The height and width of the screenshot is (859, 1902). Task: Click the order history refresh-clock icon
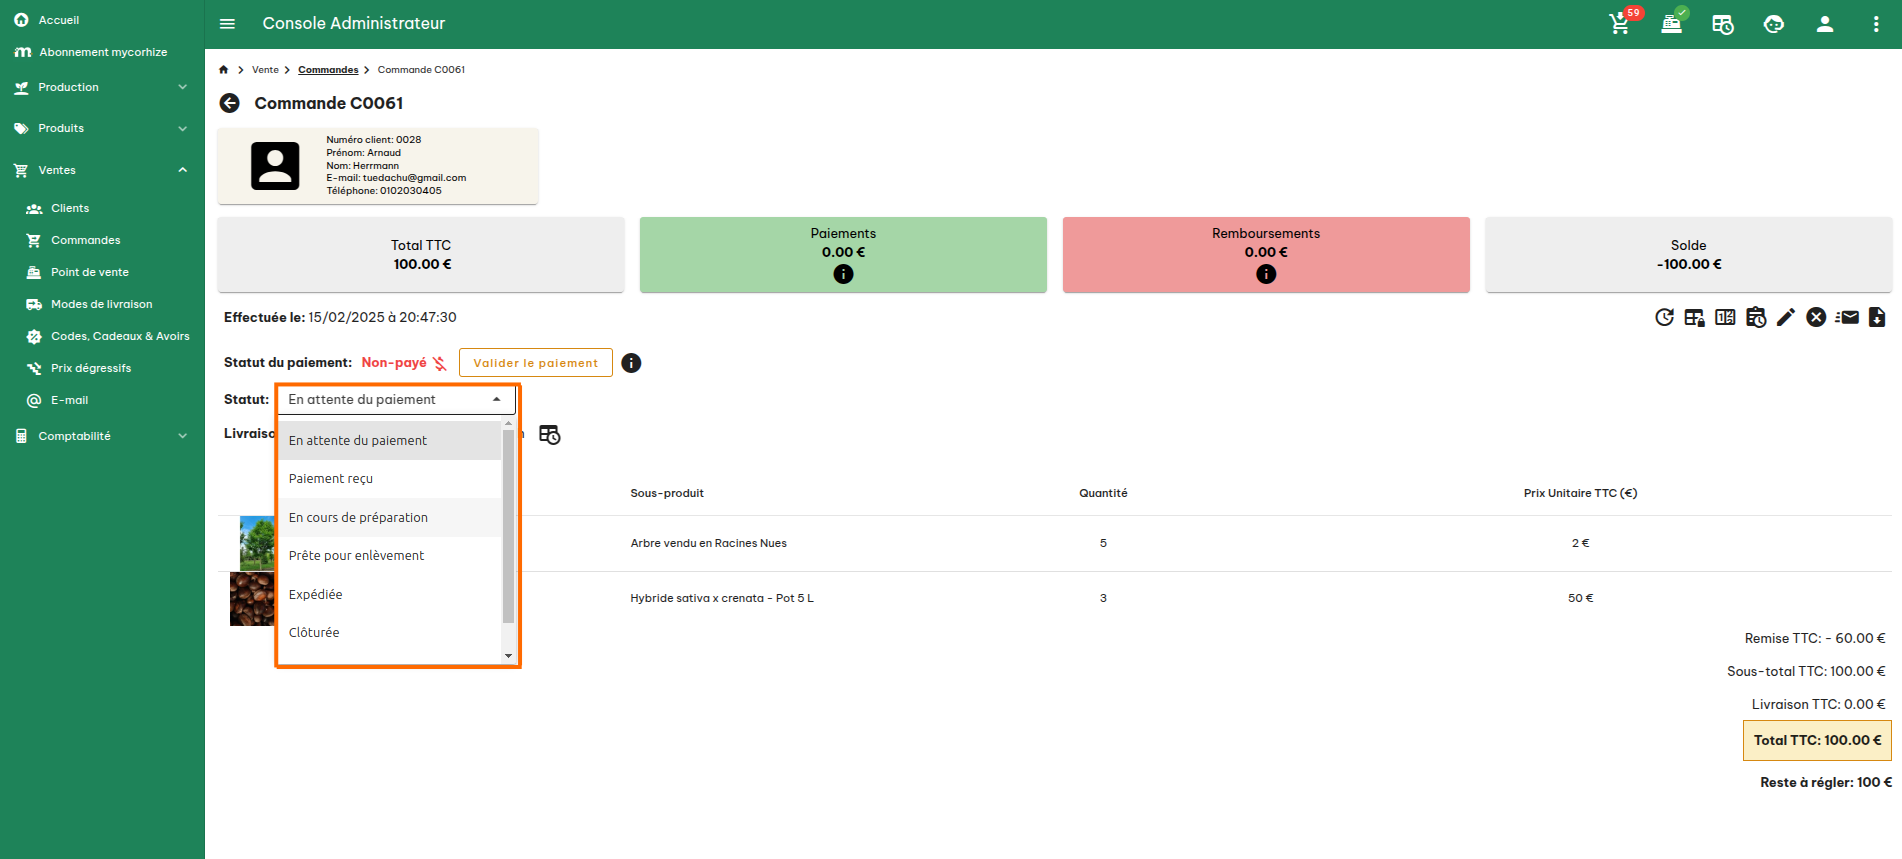coord(1664,317)
